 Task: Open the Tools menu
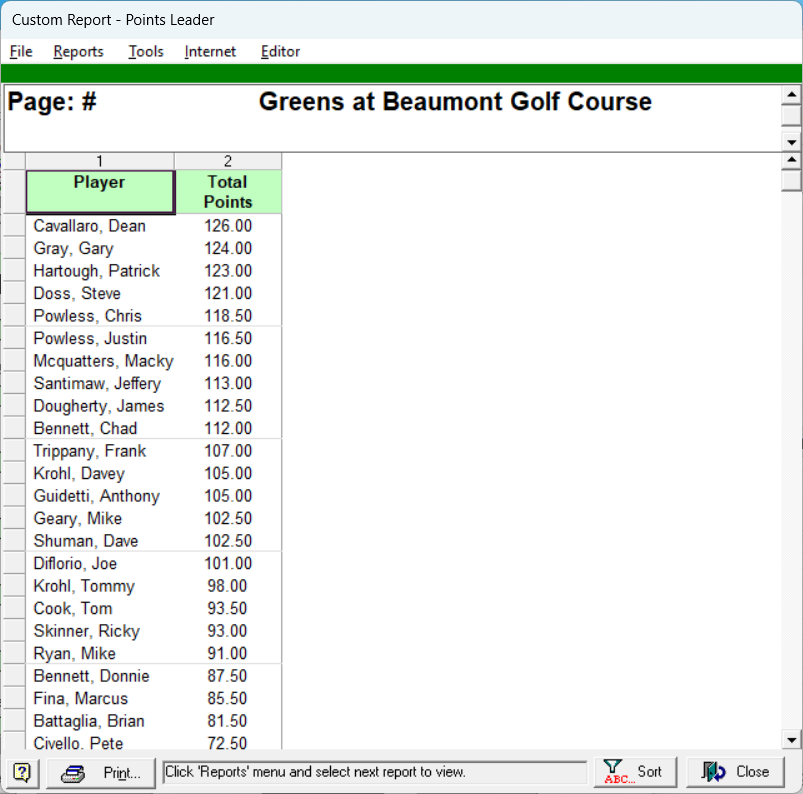[x=146, y=52]
